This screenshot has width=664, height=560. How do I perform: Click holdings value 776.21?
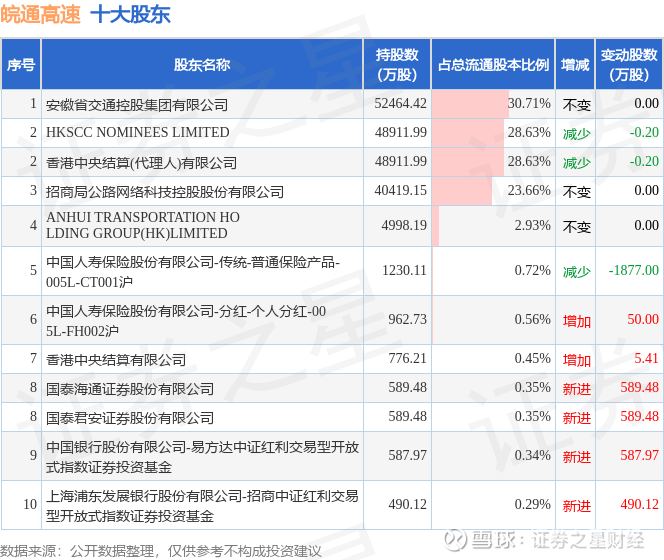[x=407, y=358]
